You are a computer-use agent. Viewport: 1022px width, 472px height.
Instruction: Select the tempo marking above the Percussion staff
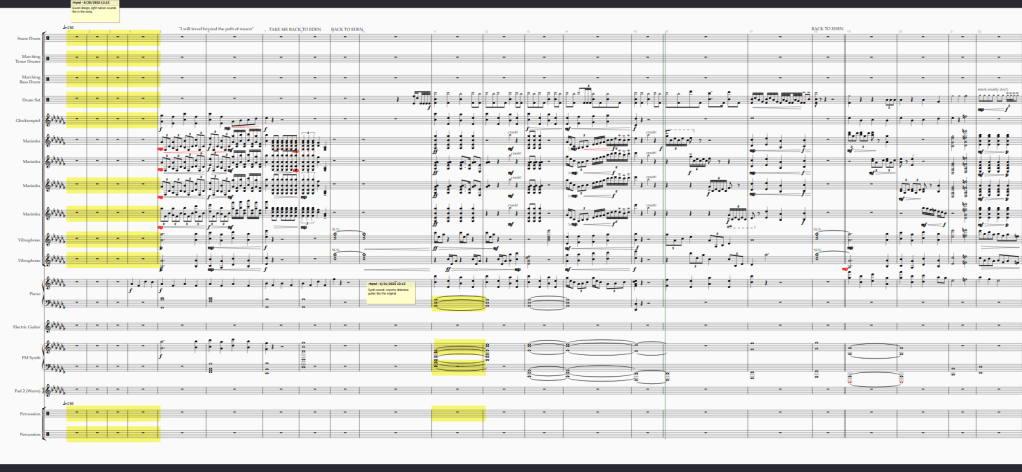click(68, 402)
